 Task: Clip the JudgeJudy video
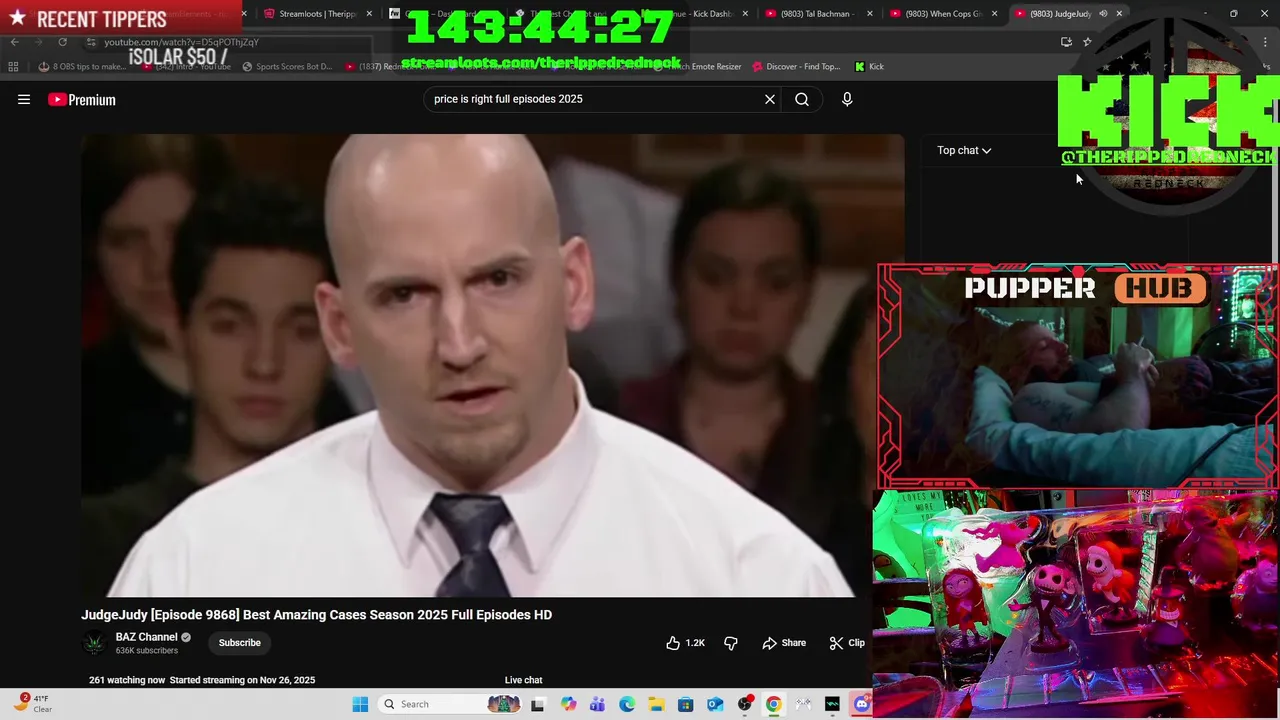tap(847, 643)
